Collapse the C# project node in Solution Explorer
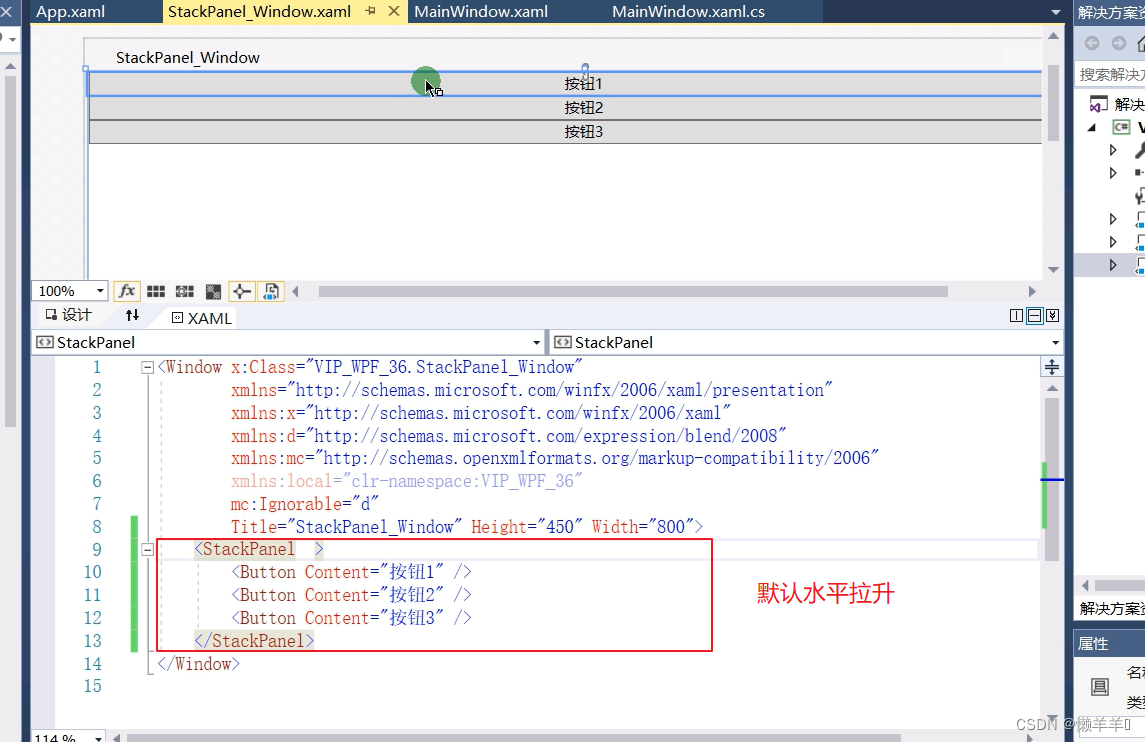Viewport: 1145px width, 742px height. pos(1092,128)
